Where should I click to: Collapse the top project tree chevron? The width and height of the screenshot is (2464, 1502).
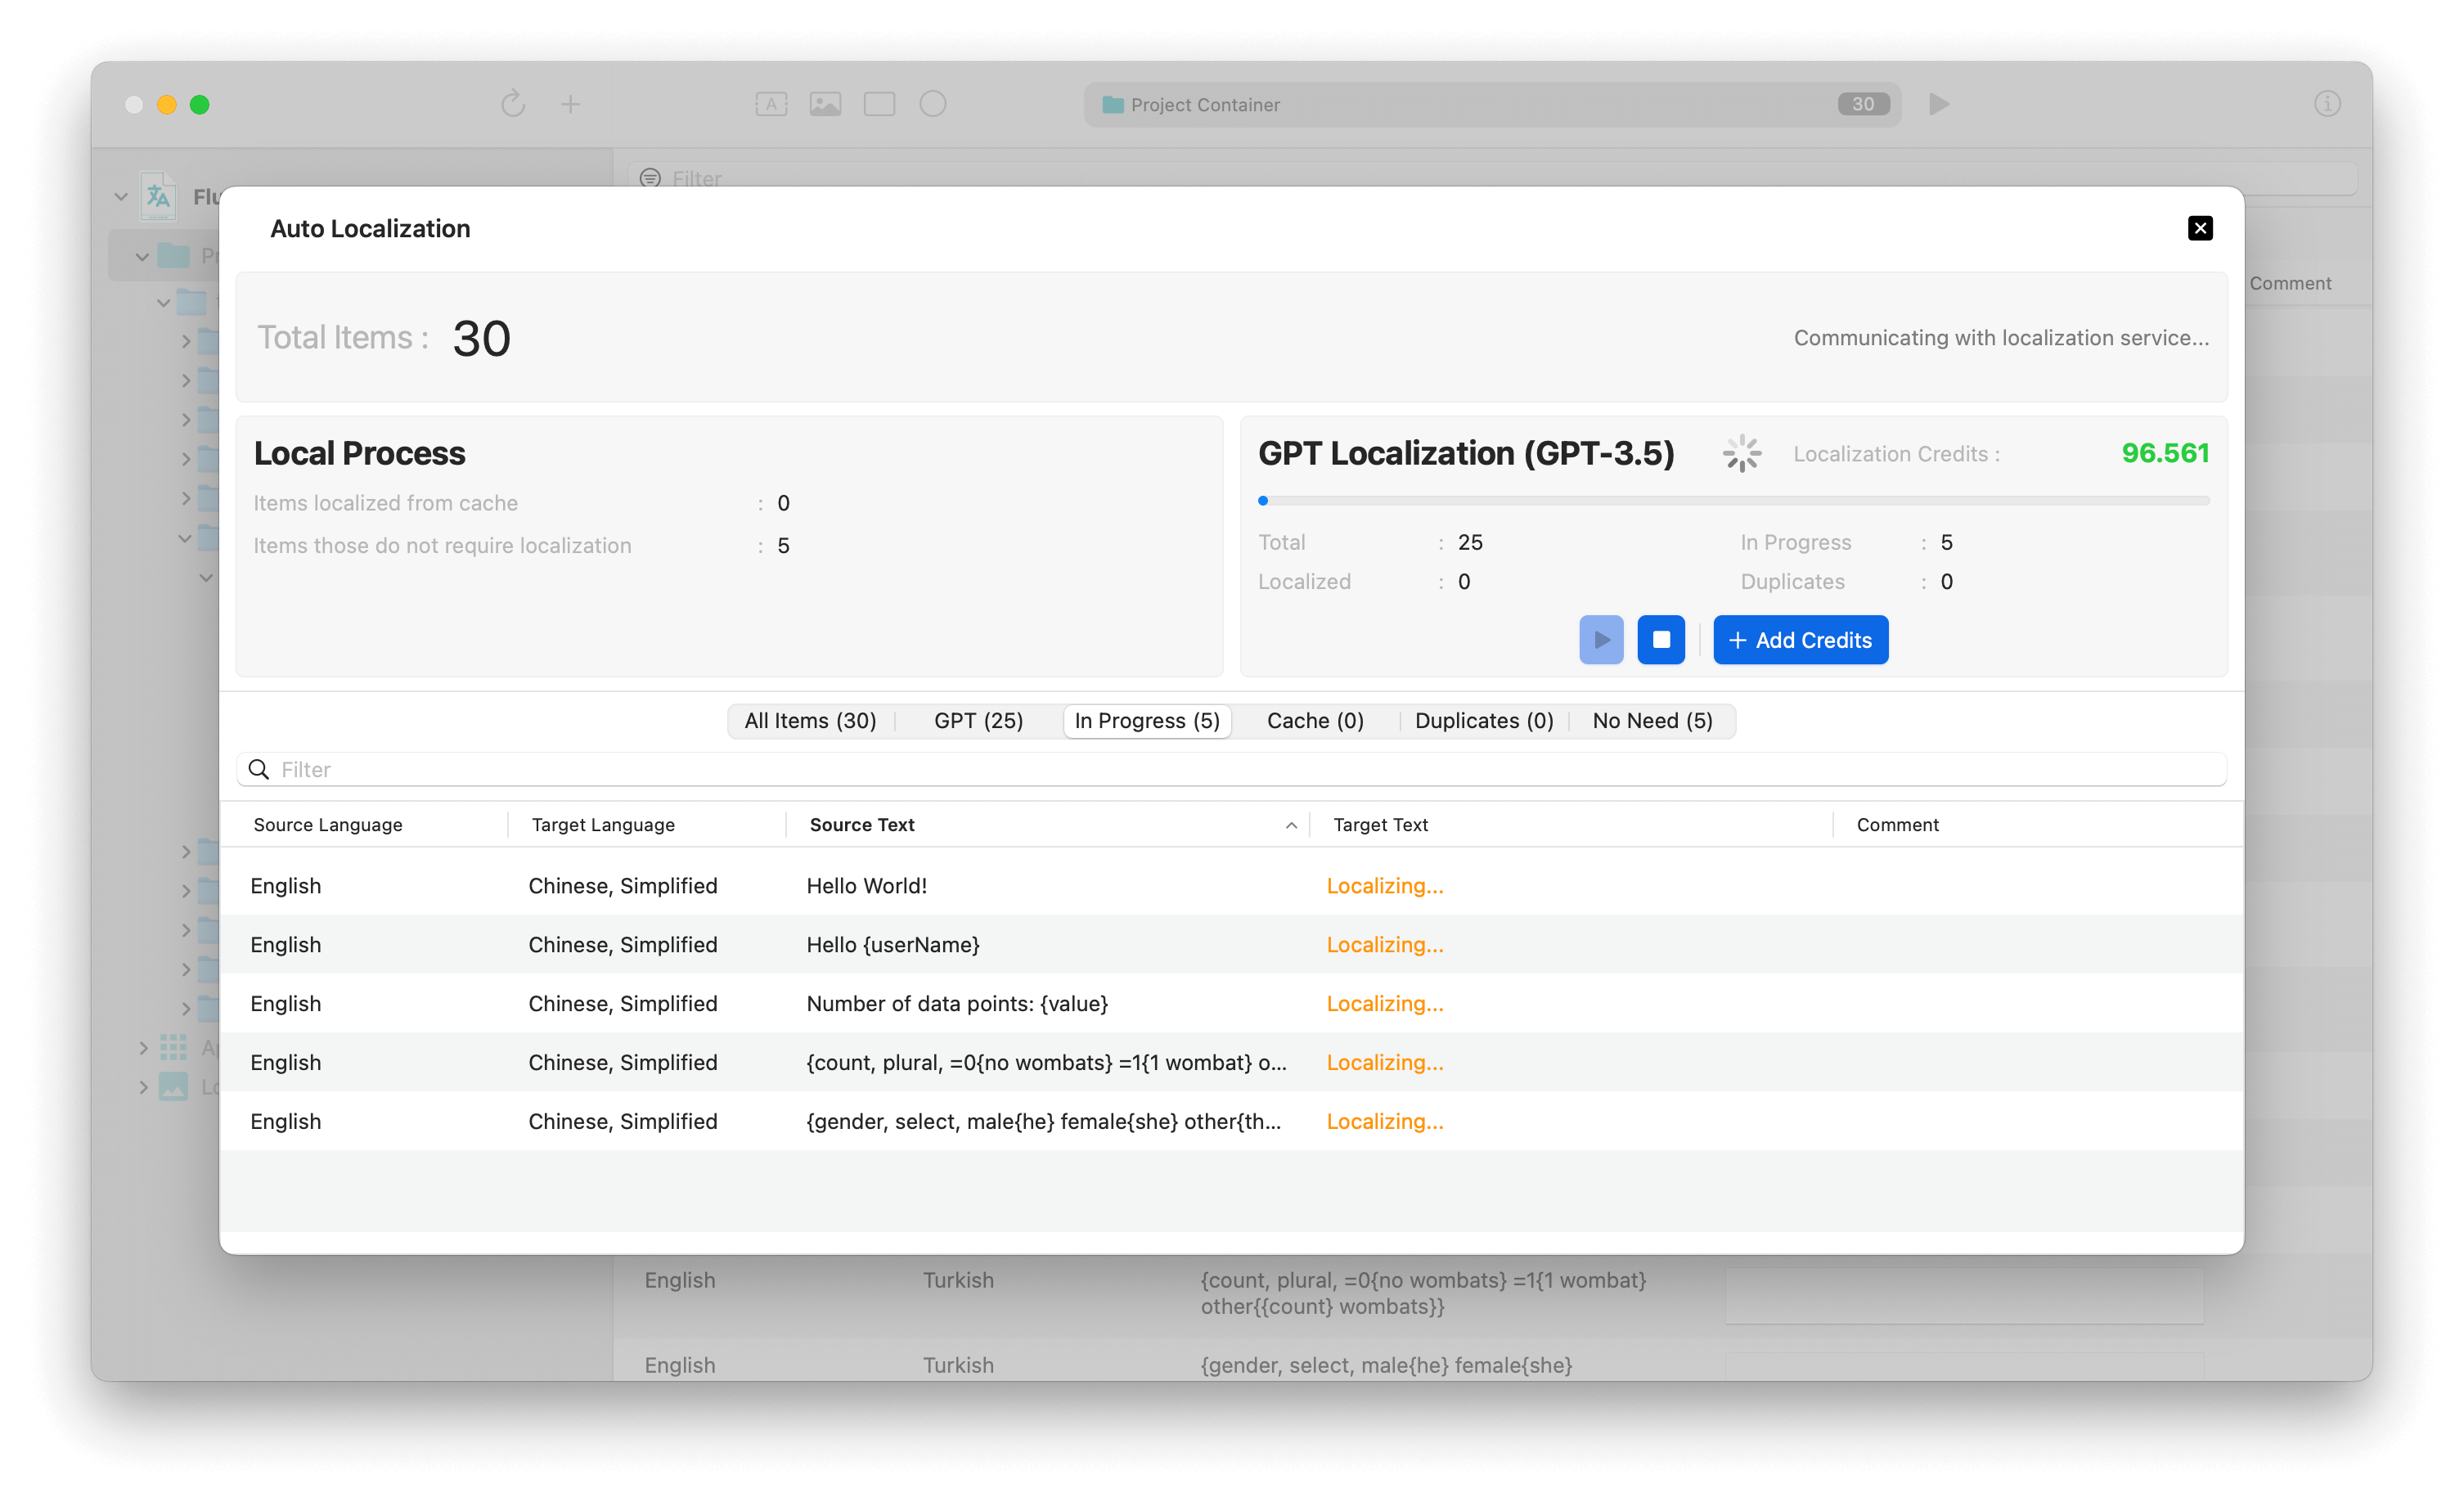pos(121,197)
